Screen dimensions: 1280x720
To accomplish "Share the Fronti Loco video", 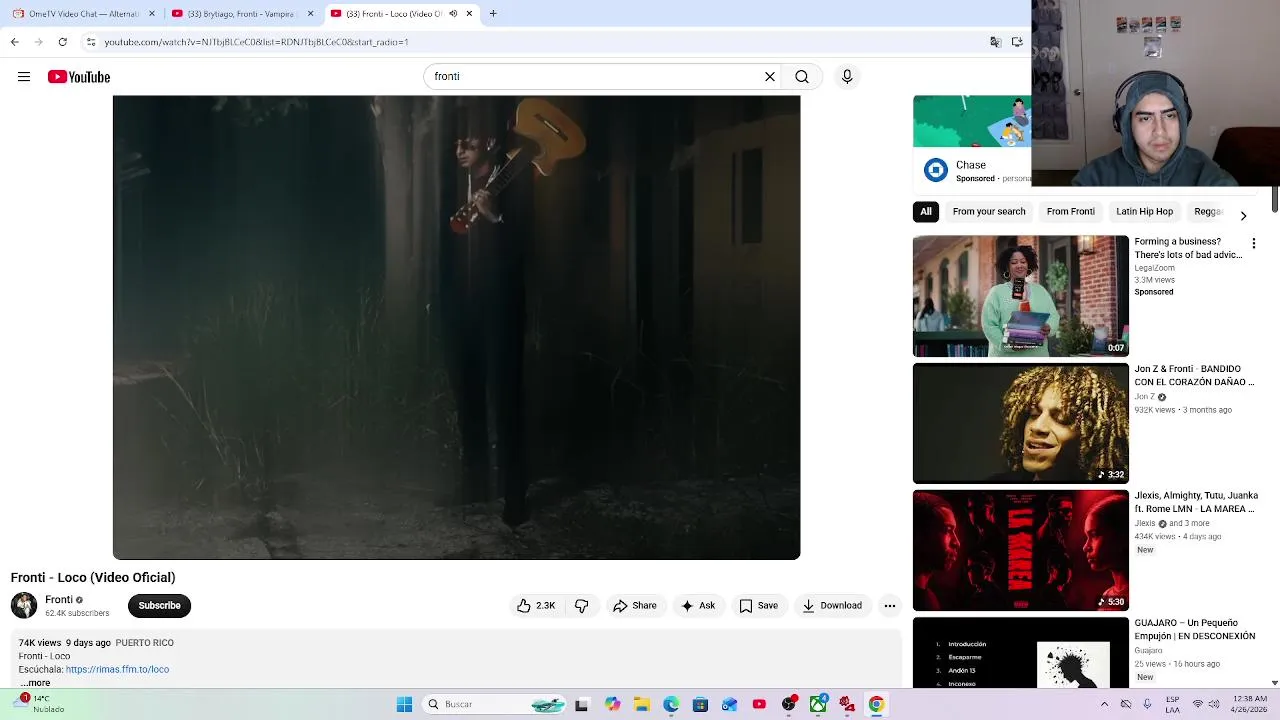I will point(635,605).
